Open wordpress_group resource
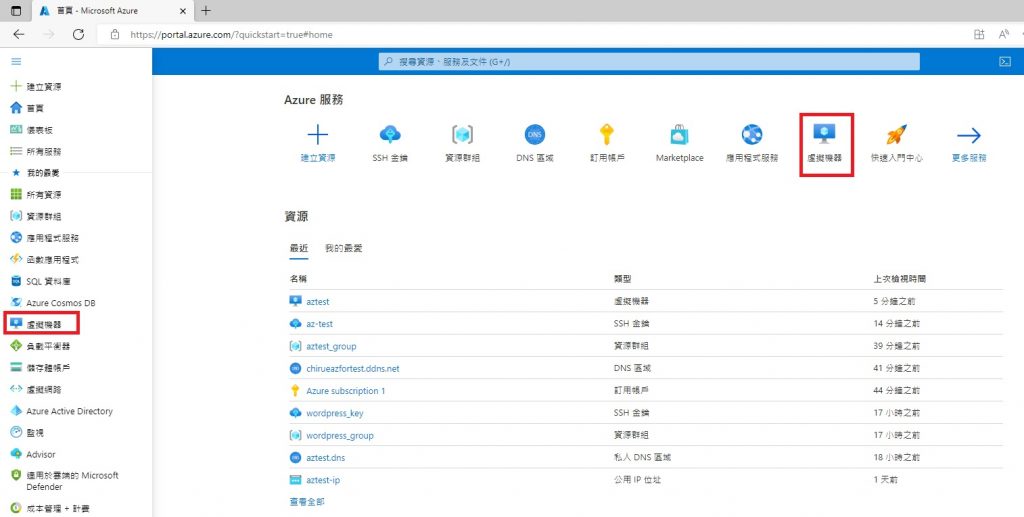The height and width of the screenshot is (517, 1024). (340, 435)
